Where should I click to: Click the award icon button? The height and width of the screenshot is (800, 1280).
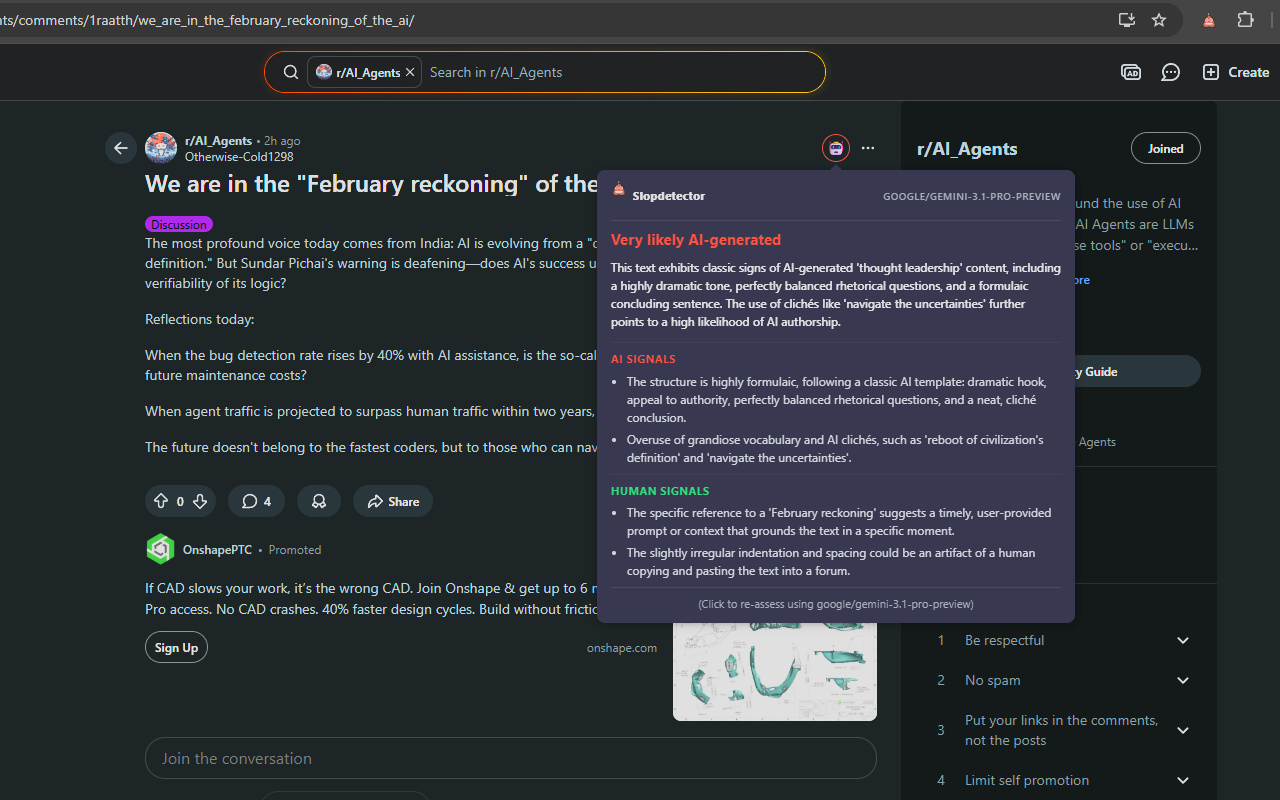point(319,501)
